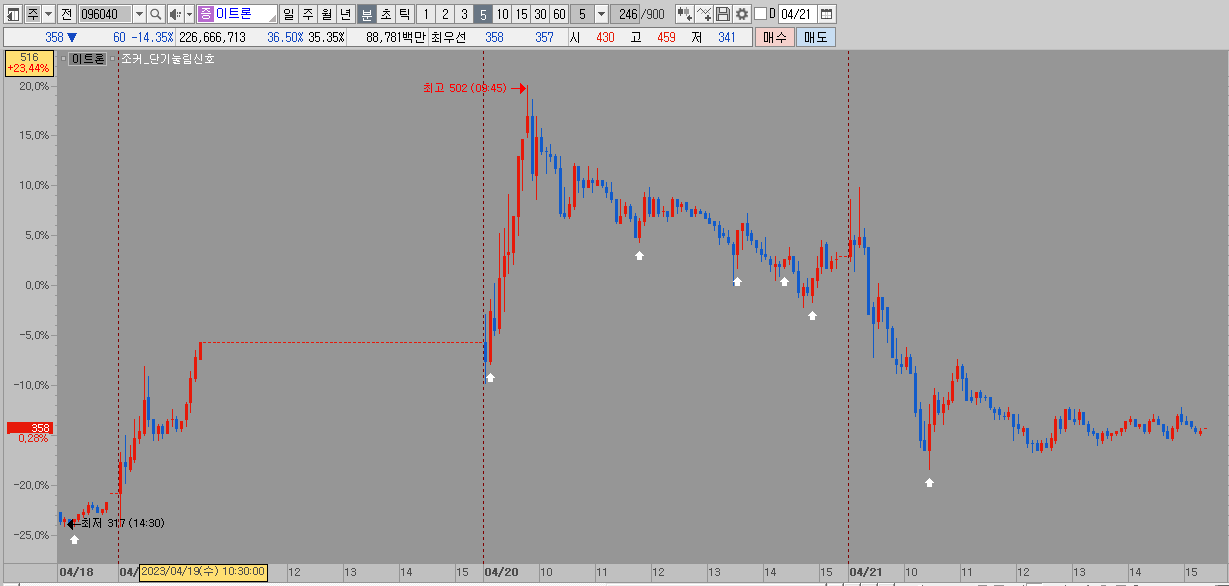Image resolution: width=1229 pixels, height=586 pixels.
Task: Toggle the D checkbox beside date field
Action: point(760,14)
